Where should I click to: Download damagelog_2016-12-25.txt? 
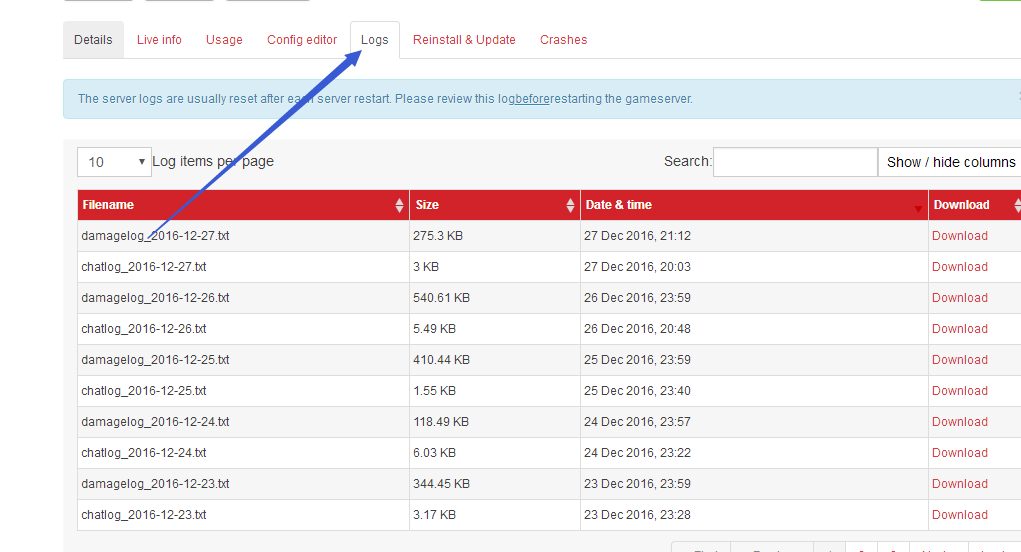(960, 360)
